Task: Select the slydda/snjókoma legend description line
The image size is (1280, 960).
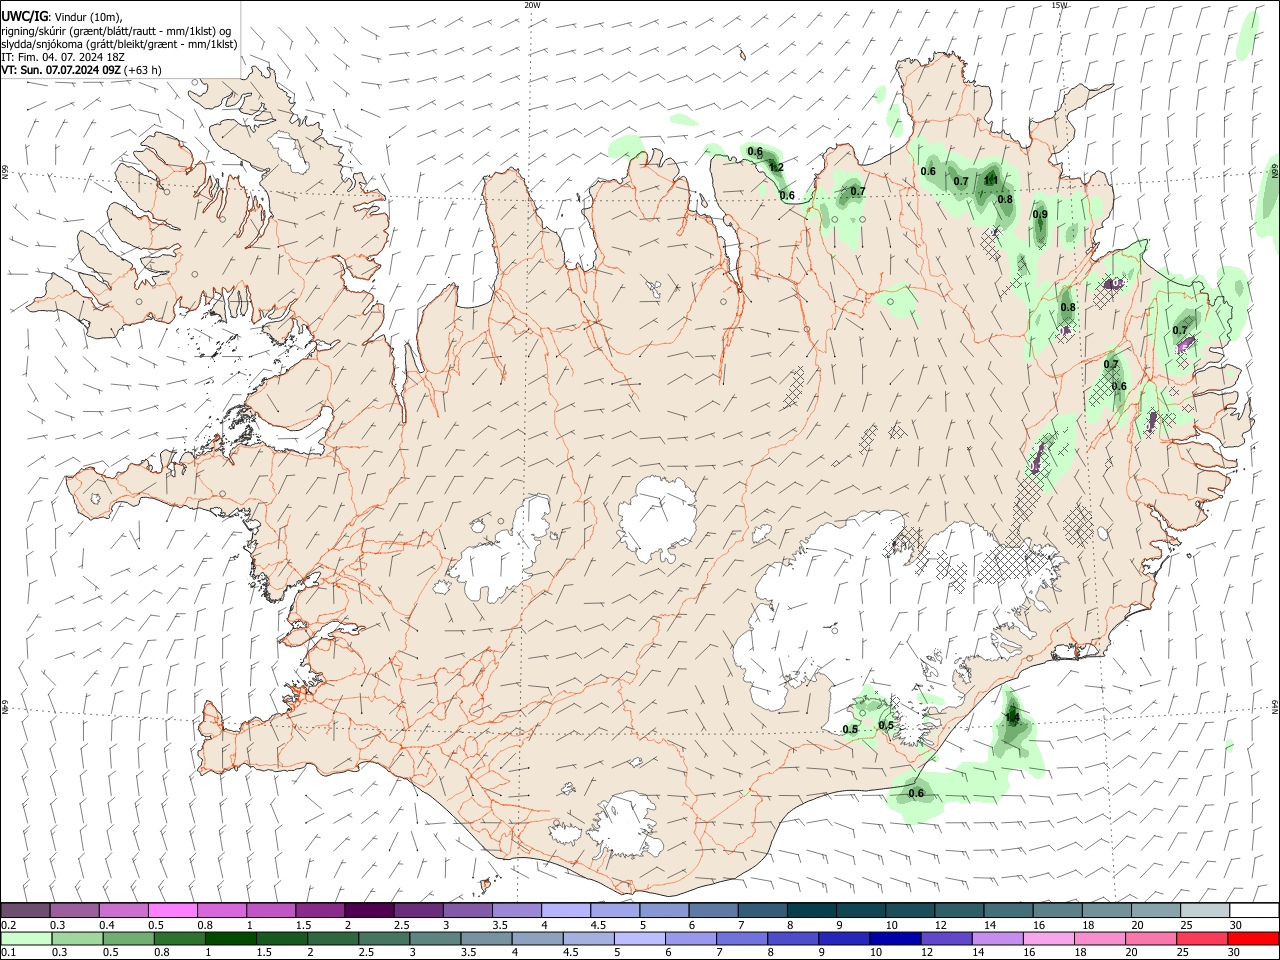Action: point(119,44)
